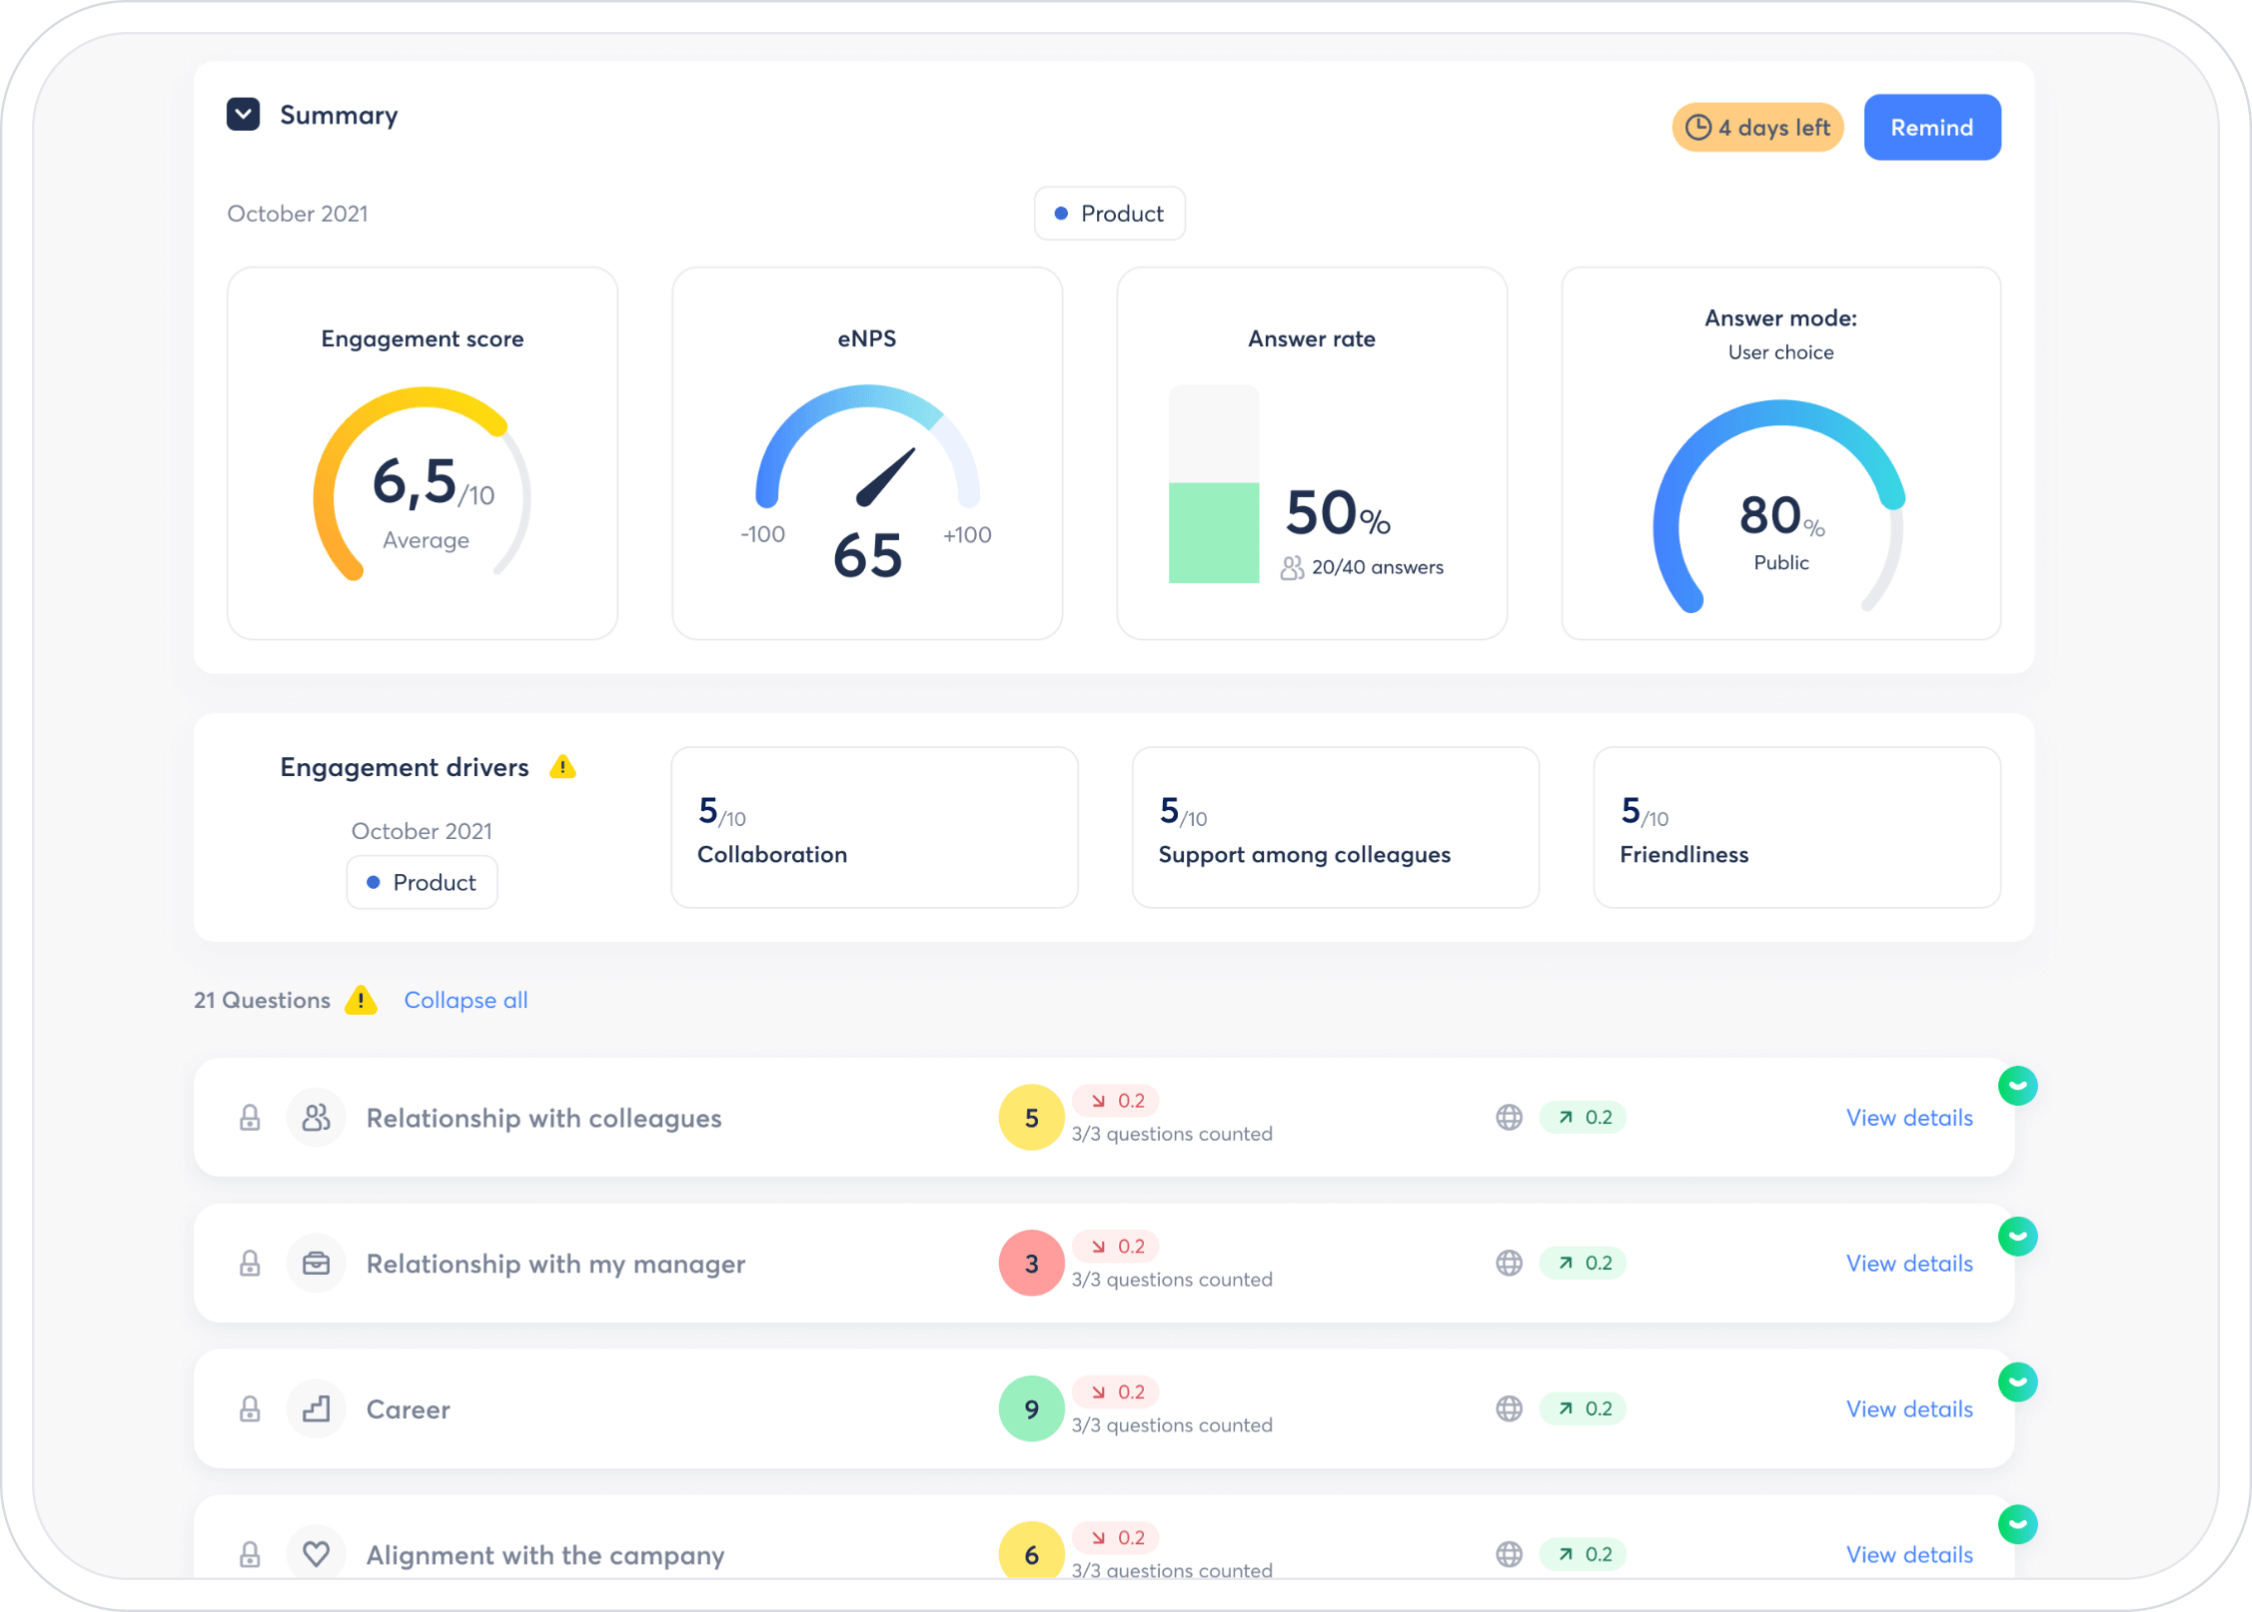Collapse the Relationship with colleagues row using green chevron
This screenshot has height=1612, width=2252.
coord(2017,1086)
